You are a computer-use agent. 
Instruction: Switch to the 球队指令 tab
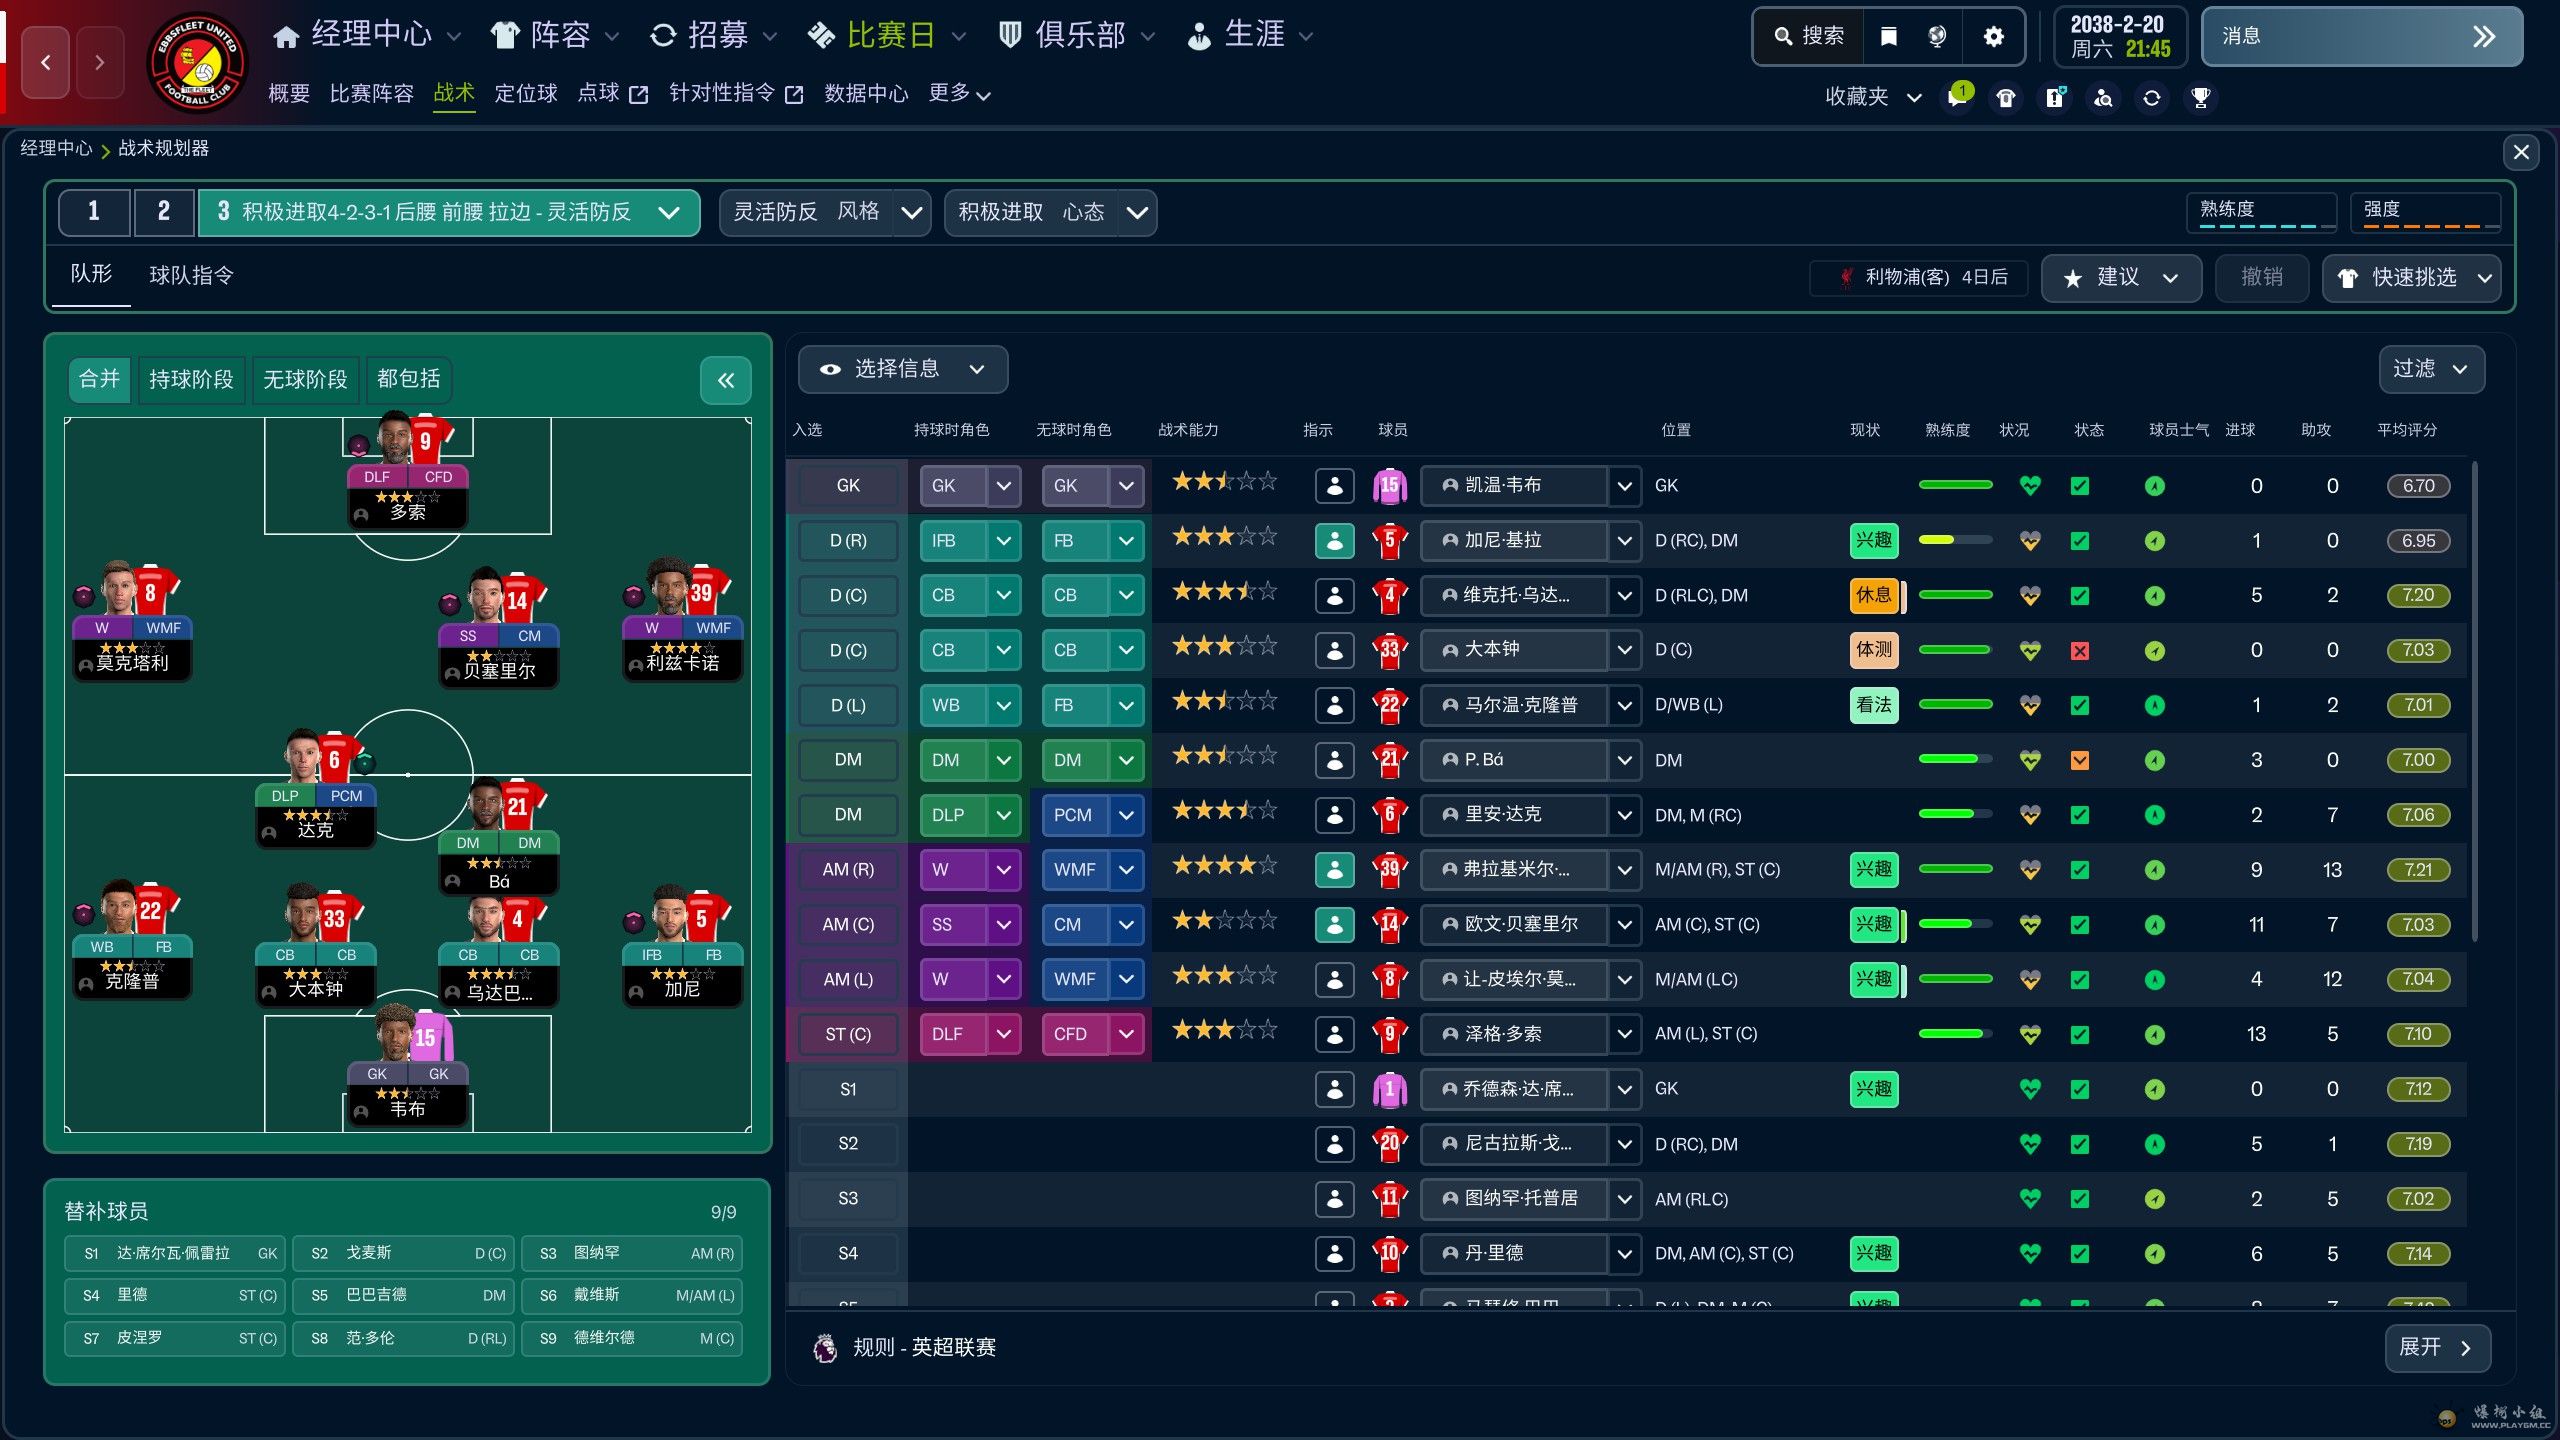coord(191,276)
